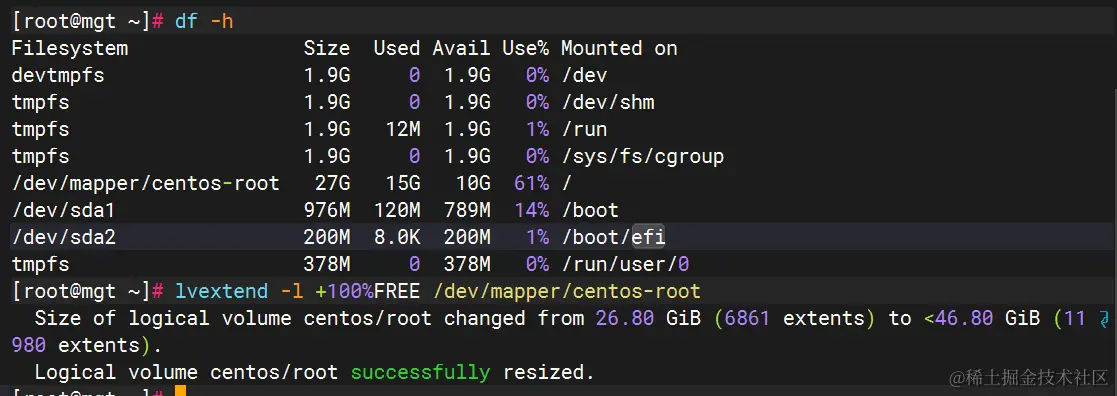Click the line-wrap arrow icon at right edge
This screenshot has height=396, width=1117.
[x=1103, y=318]
